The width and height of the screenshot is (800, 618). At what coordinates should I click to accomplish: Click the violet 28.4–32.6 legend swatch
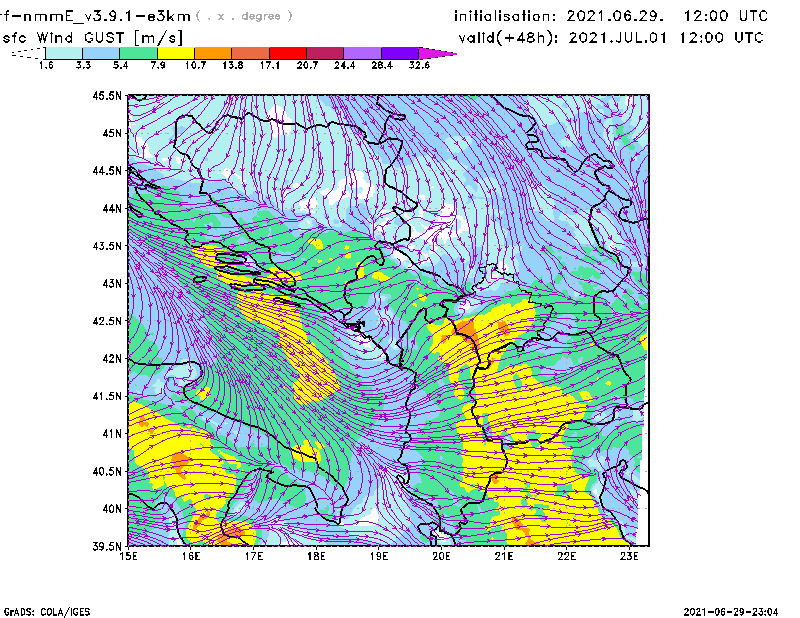click(x=399, y=53)
